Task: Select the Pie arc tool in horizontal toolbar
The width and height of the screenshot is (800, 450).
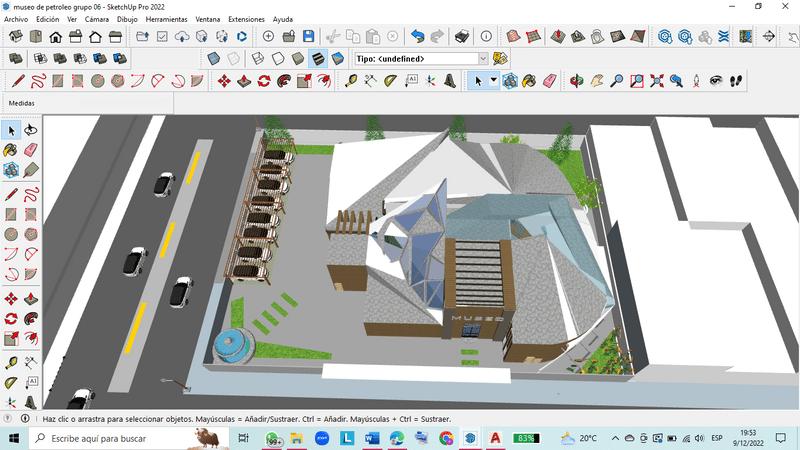Action: pyautogui.click(x=197, y=81)
